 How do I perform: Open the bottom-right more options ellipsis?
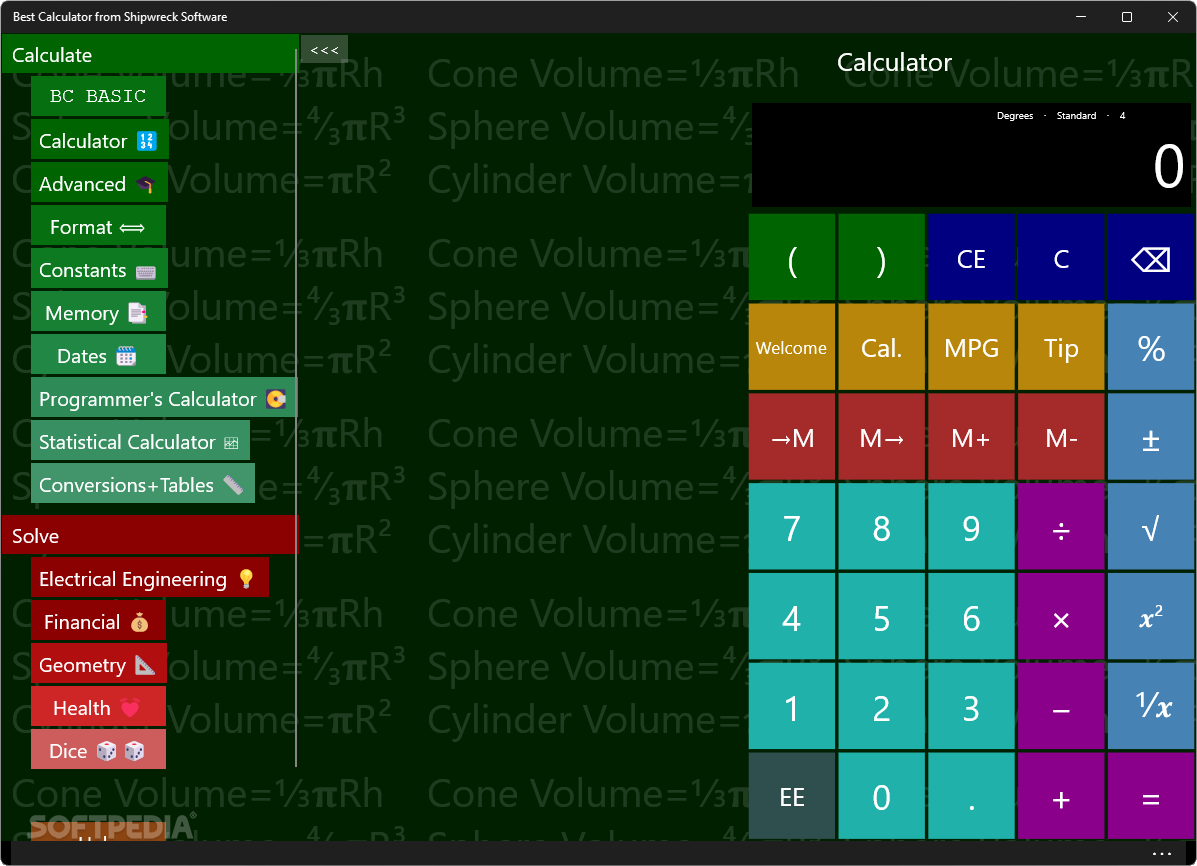tap(1161, 853)
